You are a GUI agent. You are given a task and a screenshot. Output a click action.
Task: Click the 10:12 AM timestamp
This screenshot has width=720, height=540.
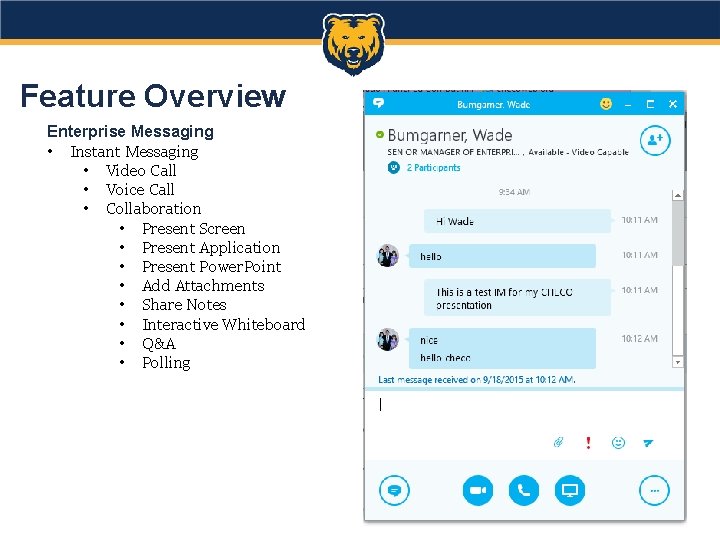640,339
